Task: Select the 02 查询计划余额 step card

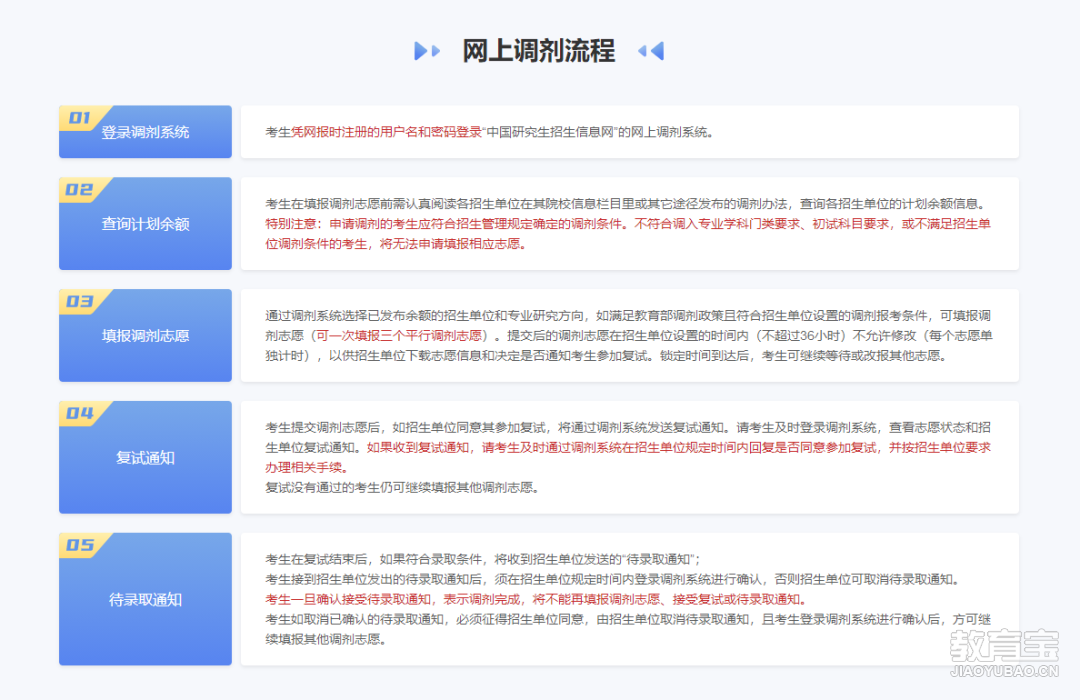Action: [145, 223]
